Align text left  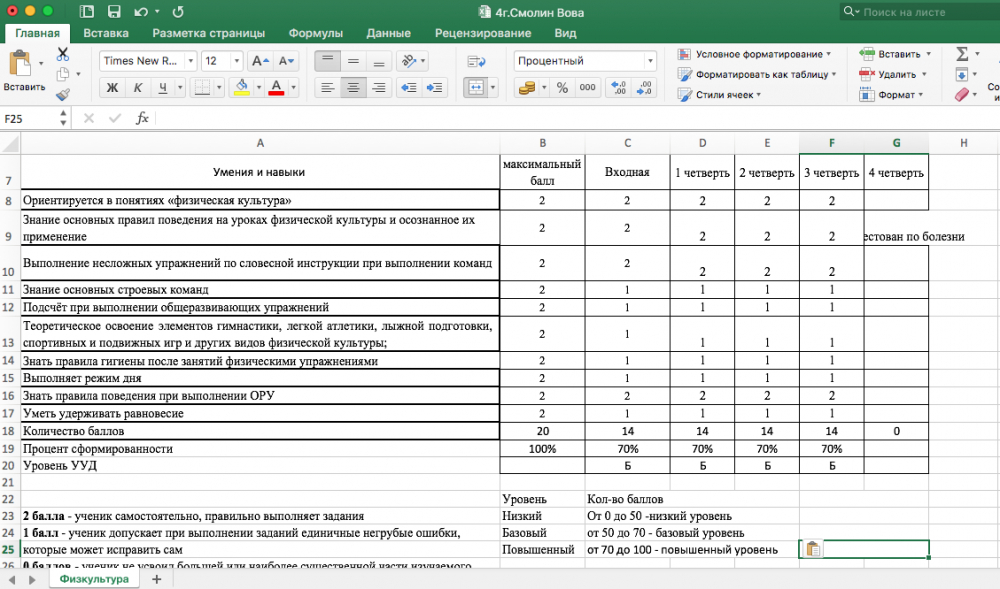(x=327, y=87)
